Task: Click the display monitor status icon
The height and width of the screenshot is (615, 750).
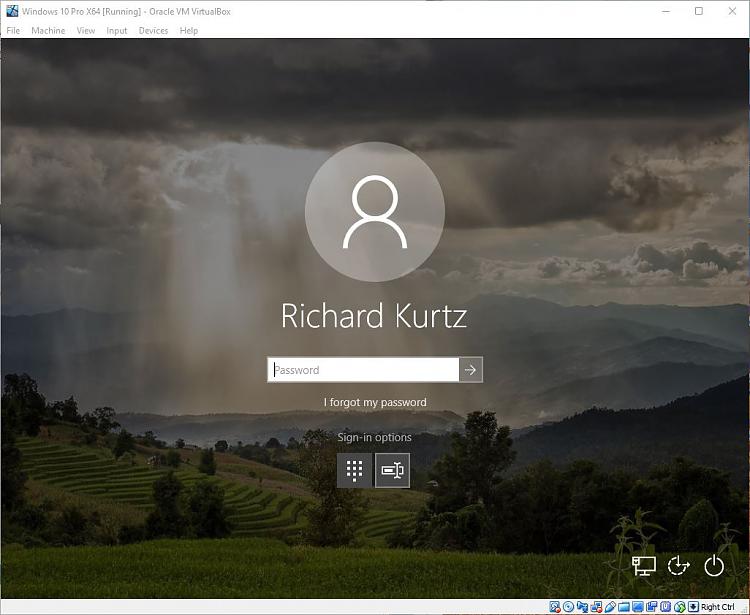Action: [638, 607]
